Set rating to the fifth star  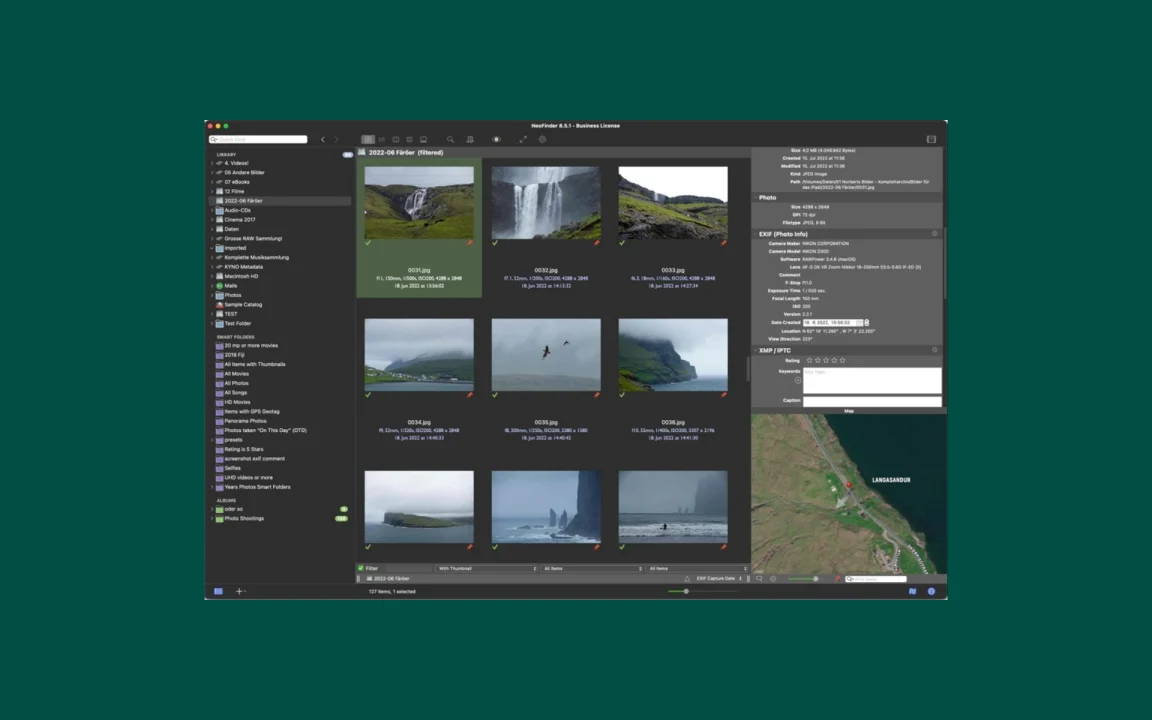(843, 361)
